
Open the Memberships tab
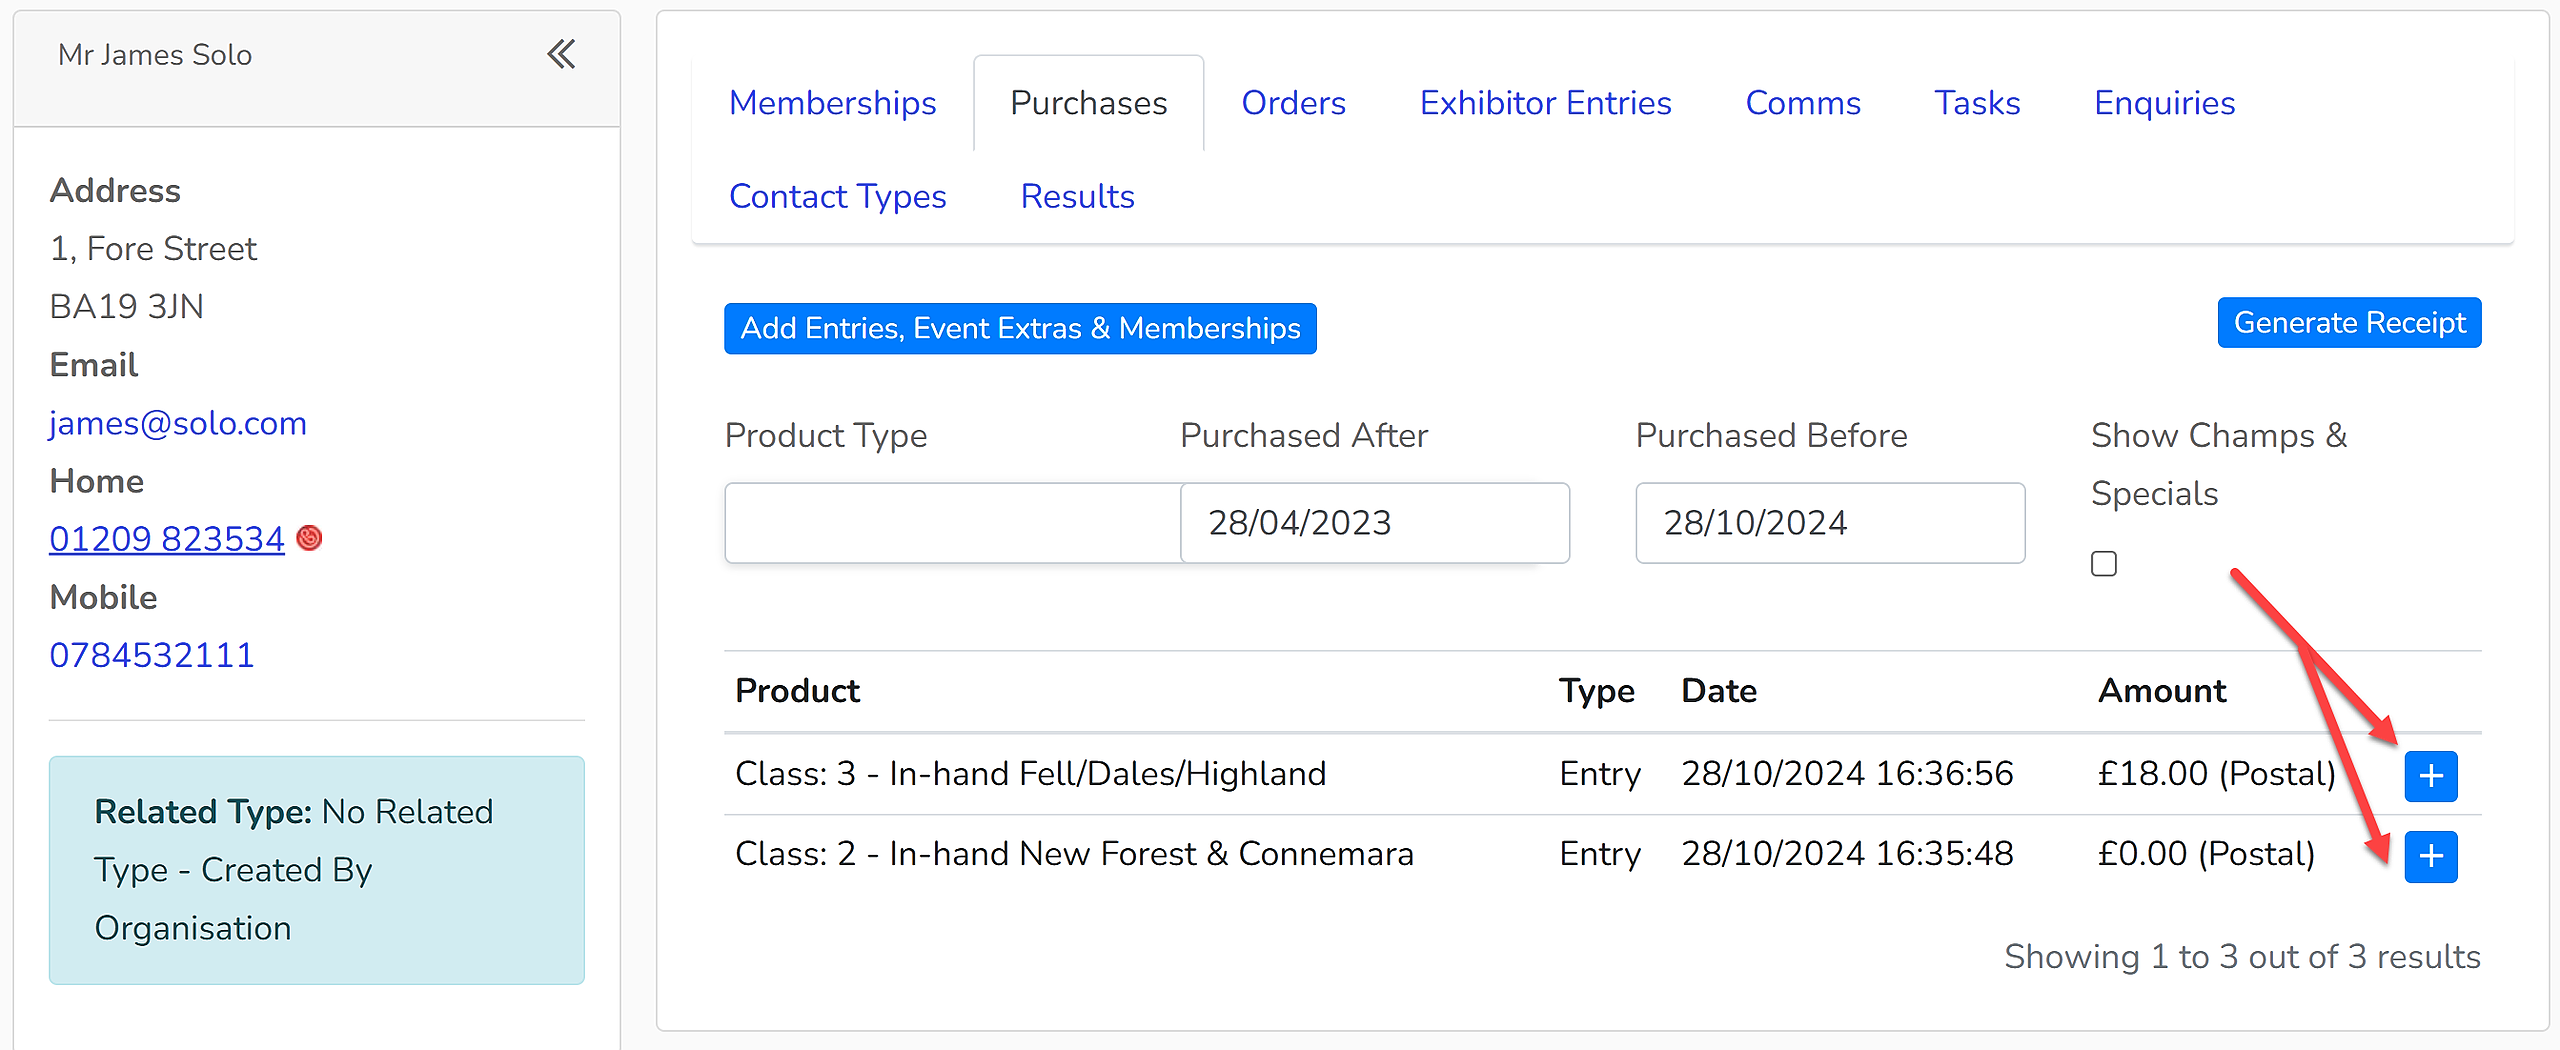click(832, 103)
